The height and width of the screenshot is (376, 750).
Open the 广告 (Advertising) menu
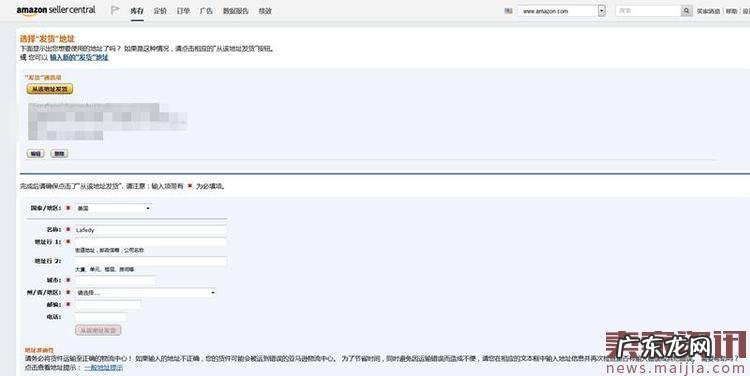pos(206,11)
